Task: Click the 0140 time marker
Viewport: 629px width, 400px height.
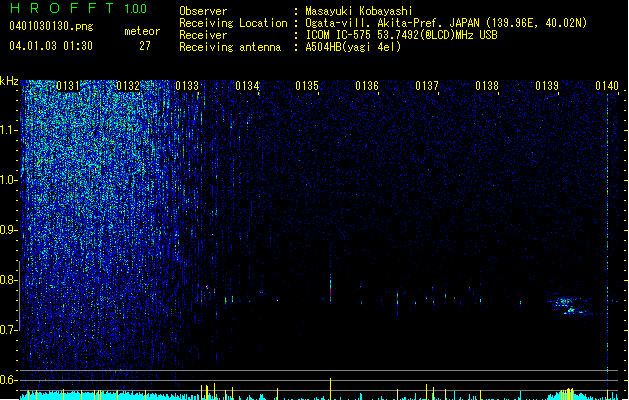Action: click(x=607, y=86)
